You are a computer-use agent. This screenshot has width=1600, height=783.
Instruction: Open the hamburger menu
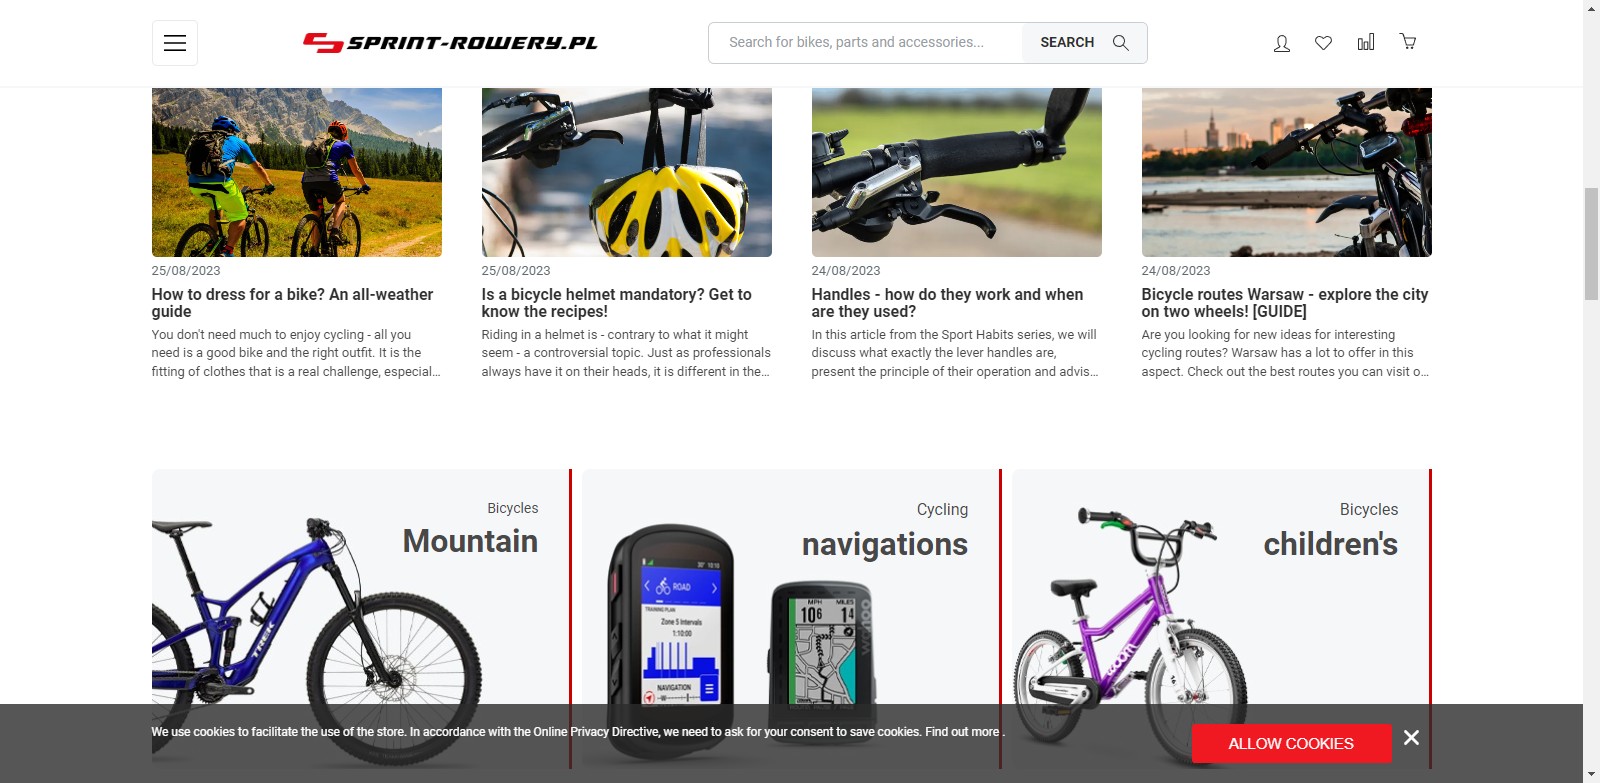(x=175, y=43)
